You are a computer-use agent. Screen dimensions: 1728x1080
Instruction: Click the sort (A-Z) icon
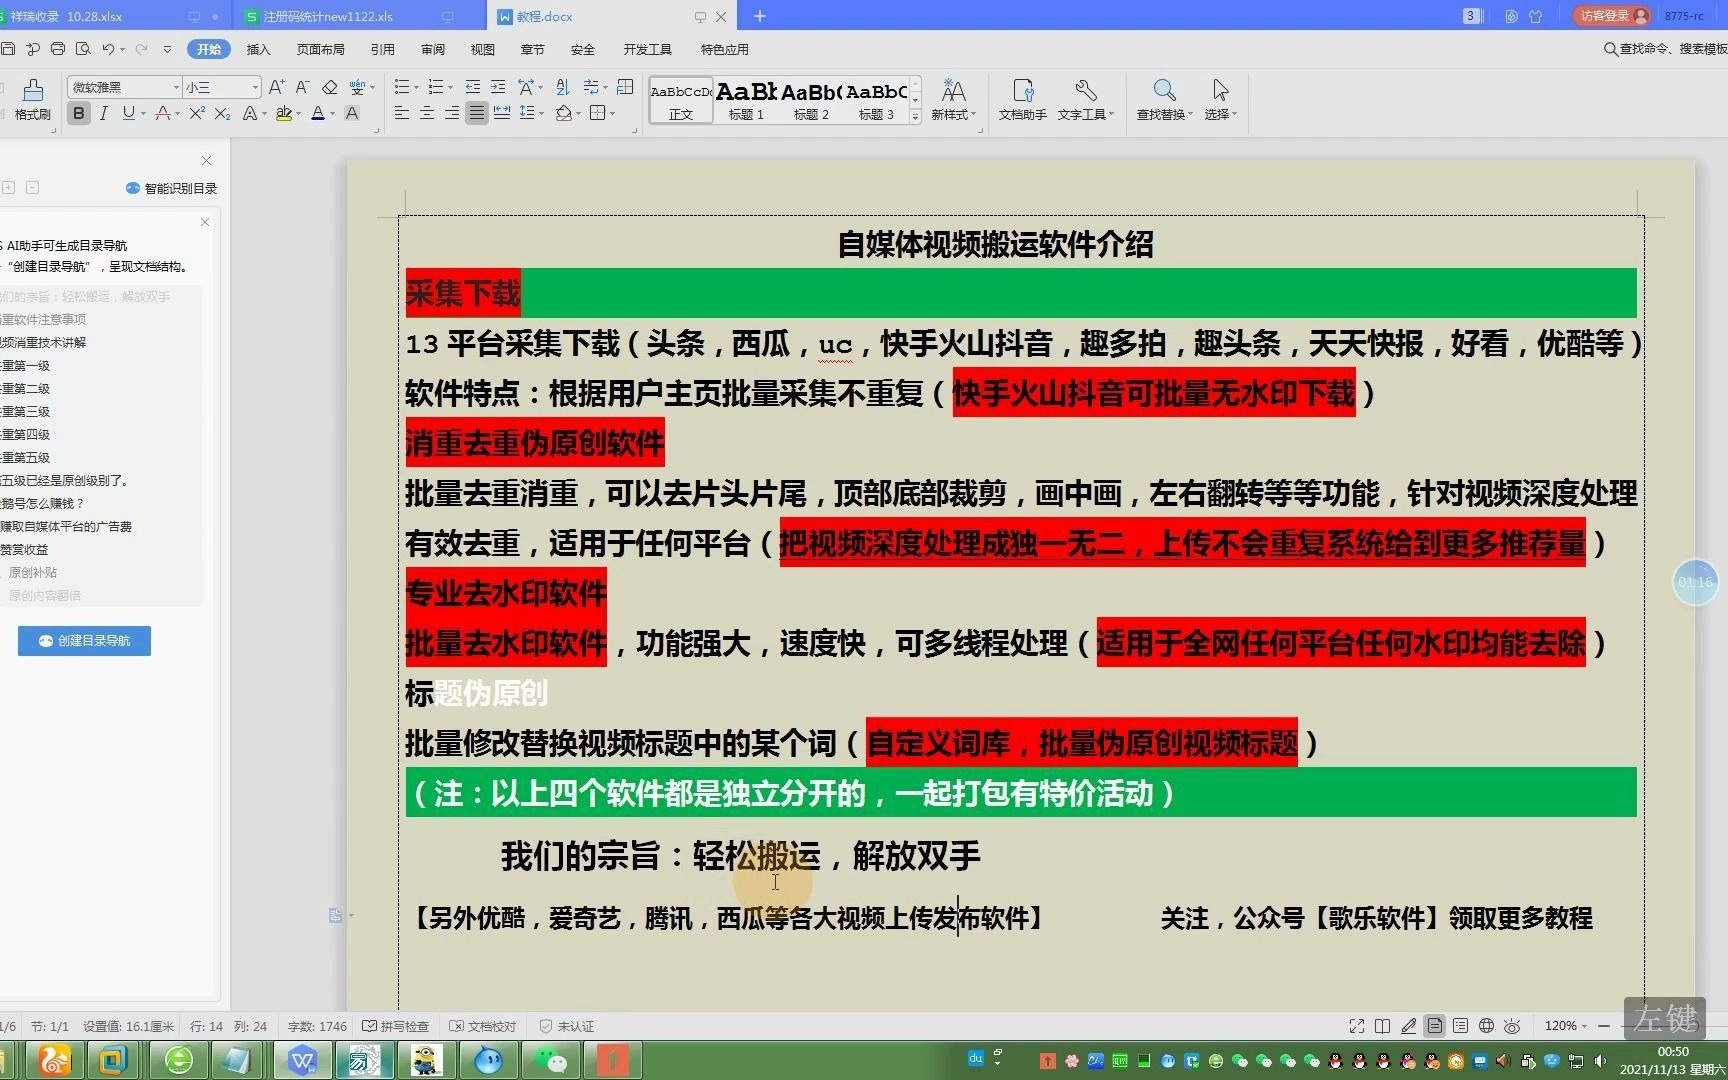click(x=562, y=87)
